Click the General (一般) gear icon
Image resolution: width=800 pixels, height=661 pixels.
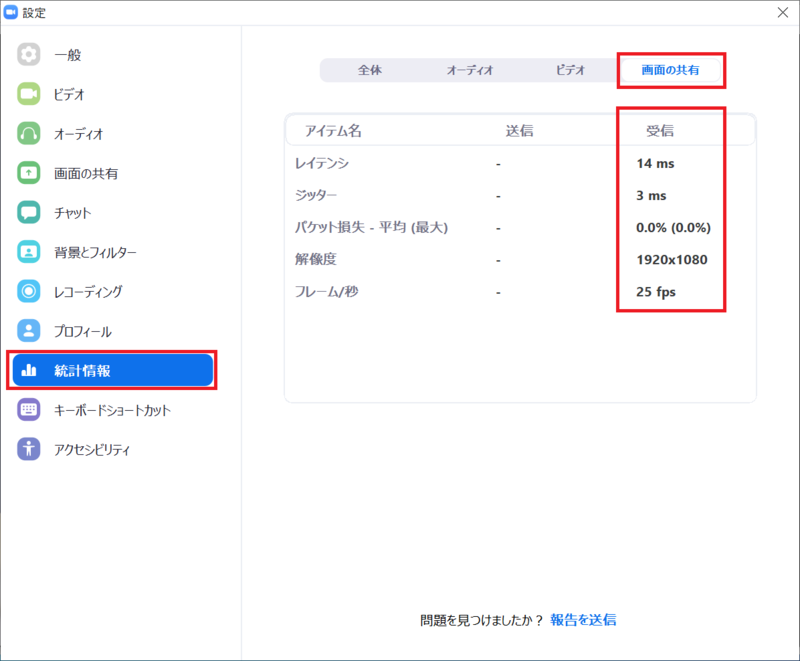[x=29, y=54]
